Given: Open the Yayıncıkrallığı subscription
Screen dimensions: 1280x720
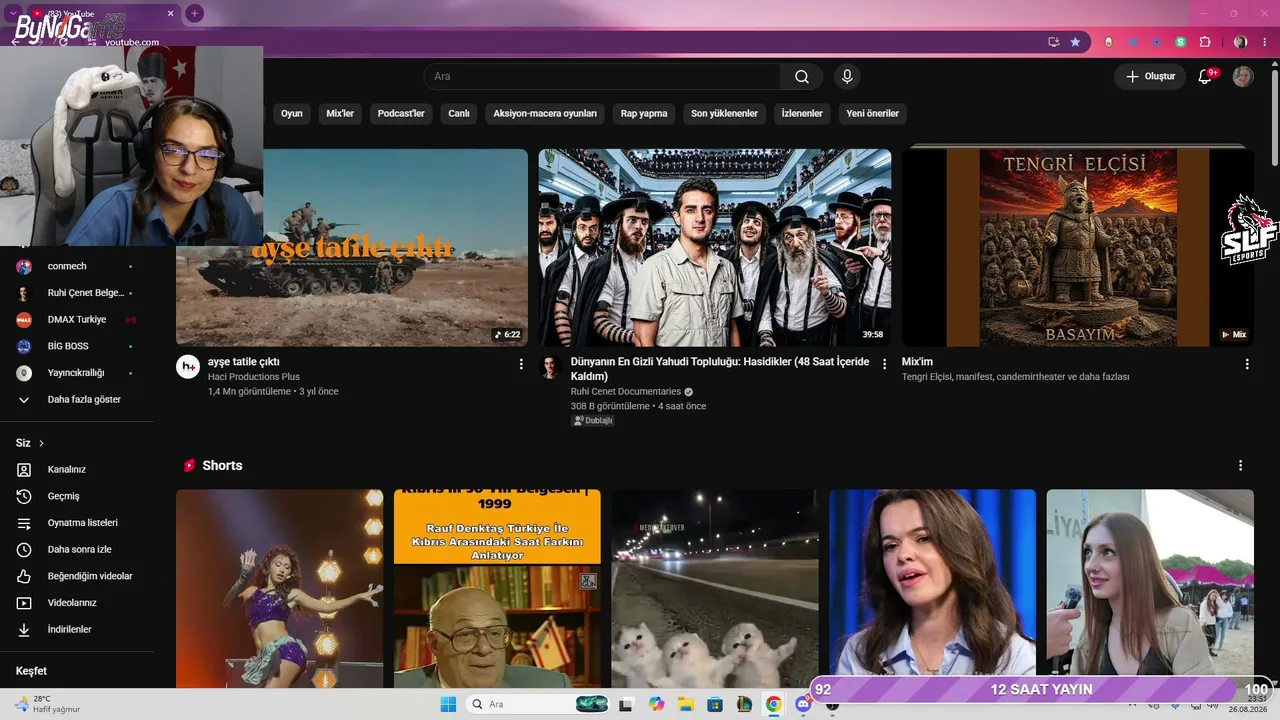Looking at the screenshot, I should click(77, 373).
